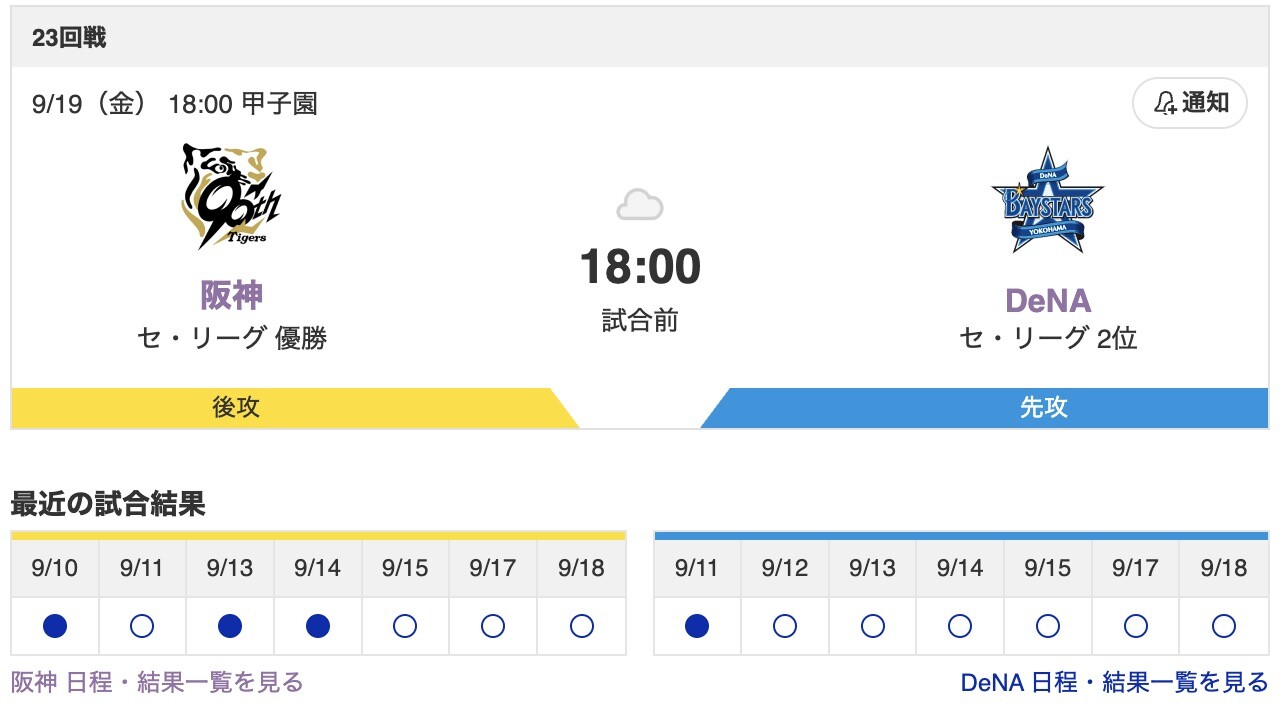Image resolution: width=1286 pixels, height=722 pixels.
Task: Click DeNA's 9/12 open result circle
Action: 785,626
